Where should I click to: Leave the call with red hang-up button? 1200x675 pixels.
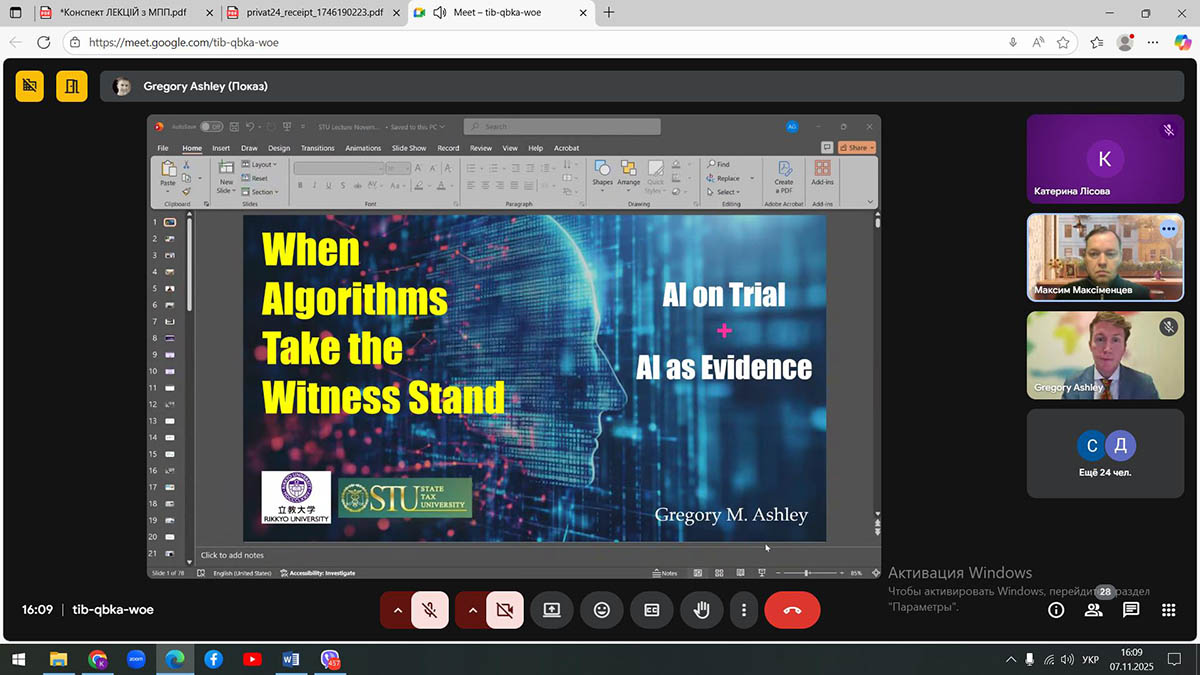pyautogui.click(x=792, y=610)
